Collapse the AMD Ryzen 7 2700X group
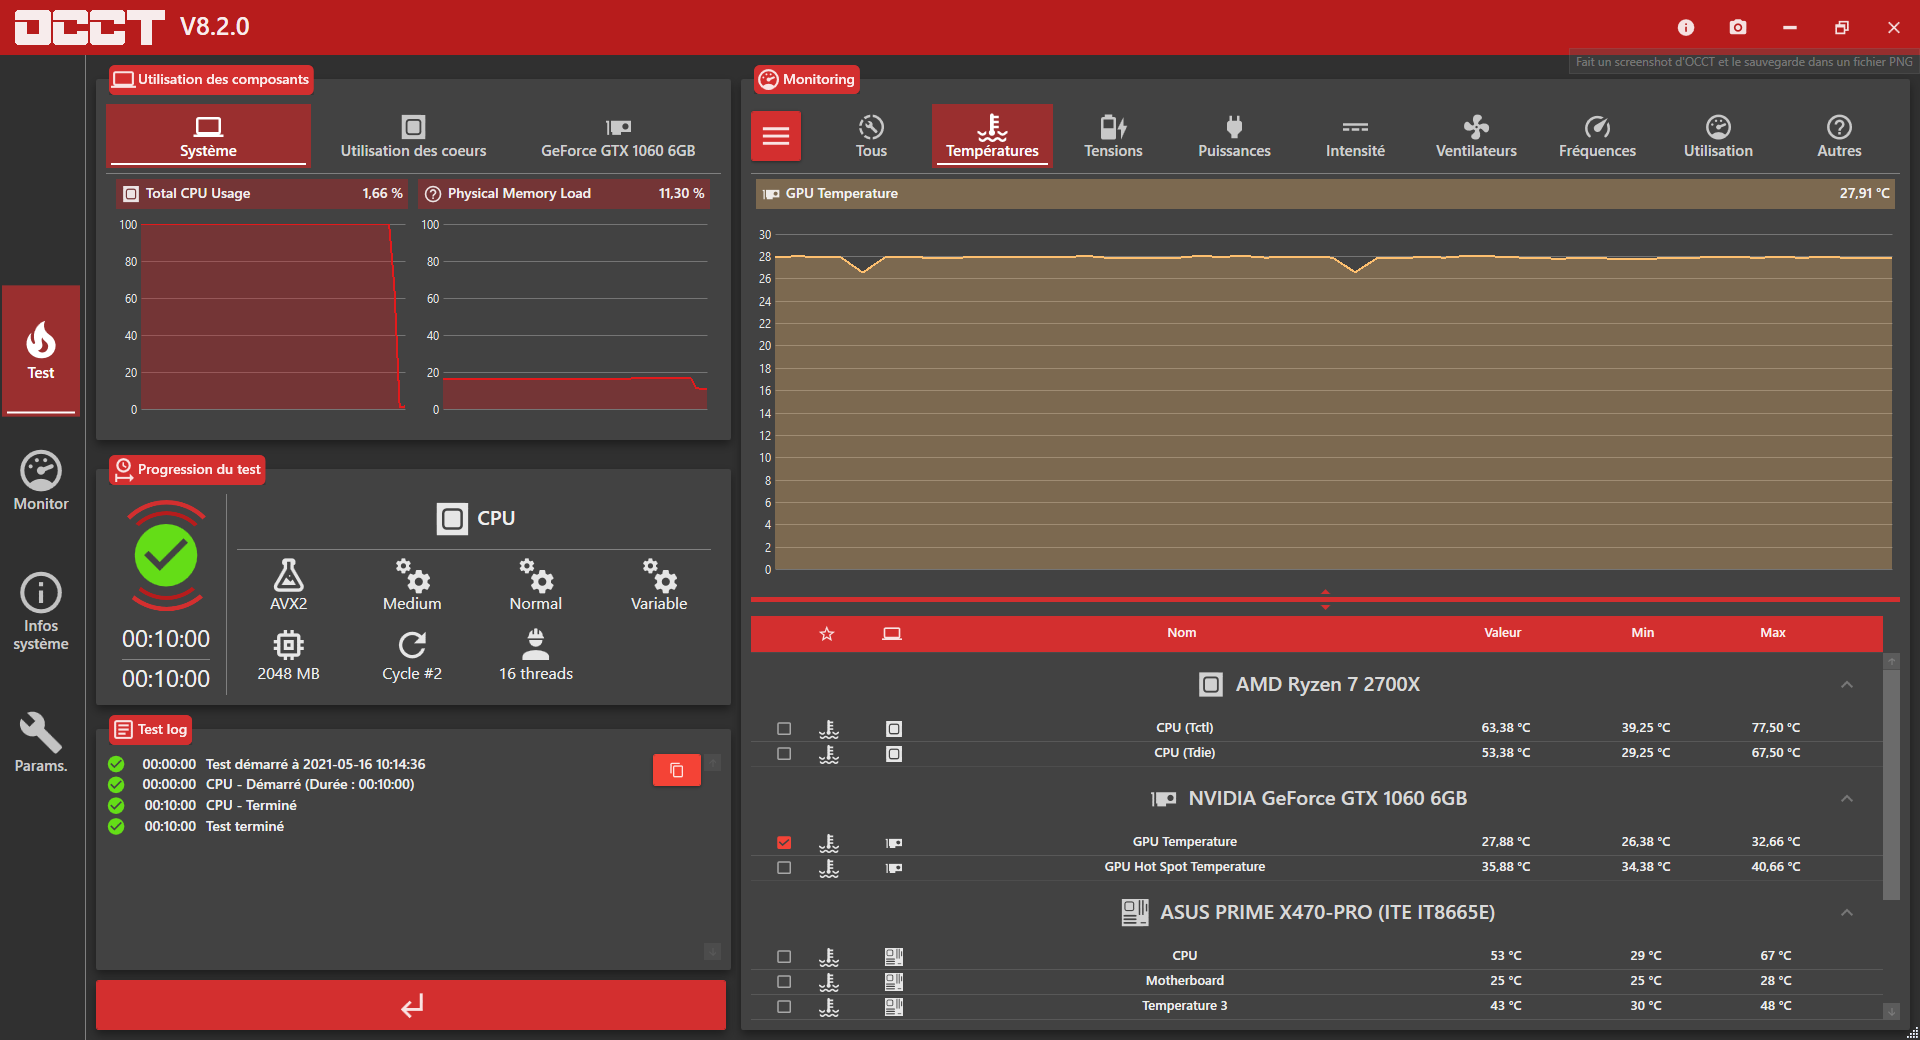1920x1040 pixels. 1847,685
